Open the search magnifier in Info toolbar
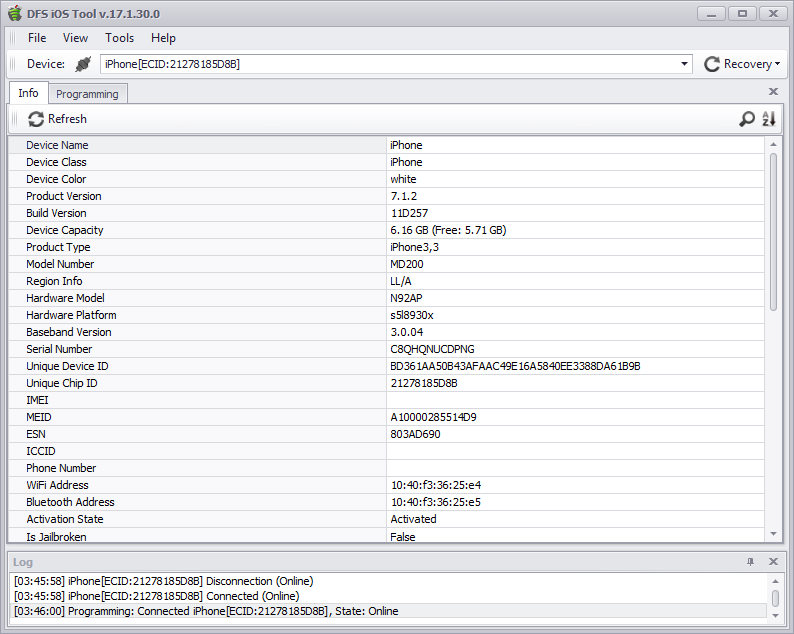Screen dimensions: 794x634 coord(747,119)
